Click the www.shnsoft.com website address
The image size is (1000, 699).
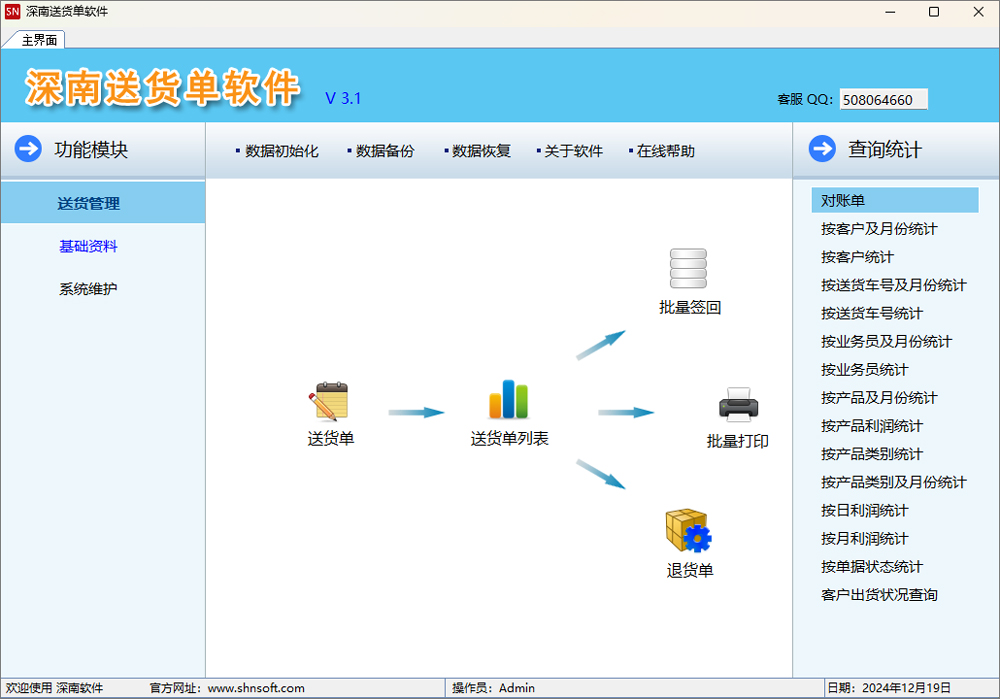point(256,688)
